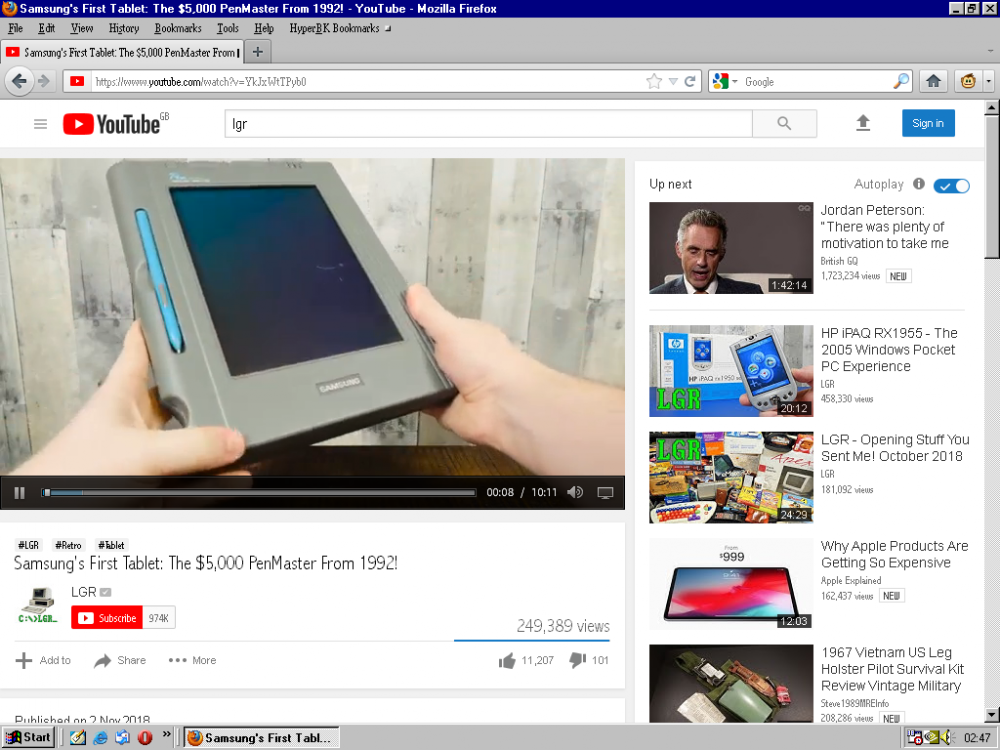Click the monkey face toolbar icon
The width and height of the screenshot is (1000, 750).
point(968,81)
